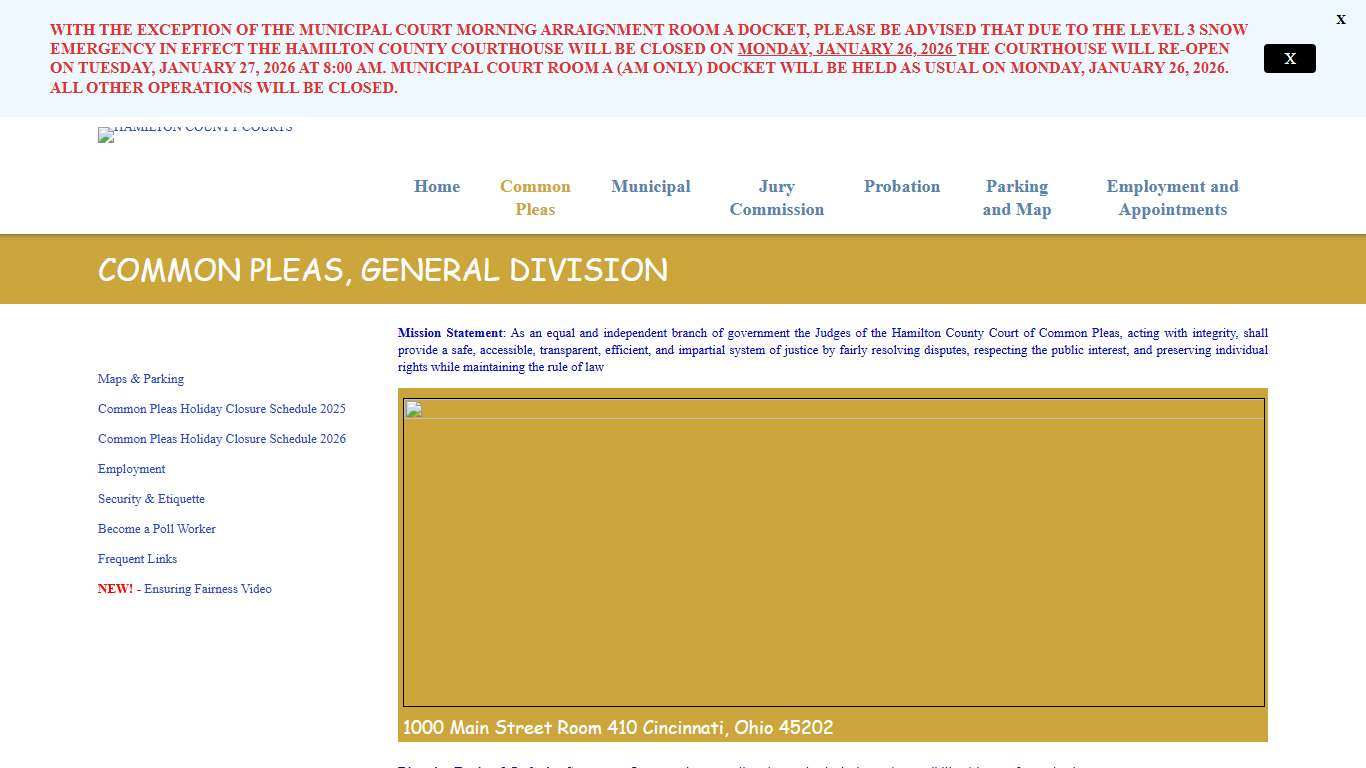Image resolution: width=1366 pixels, height=768 pixels.
Task: Dismiss the snow emergency alert banner
Action: [1289, 58]
